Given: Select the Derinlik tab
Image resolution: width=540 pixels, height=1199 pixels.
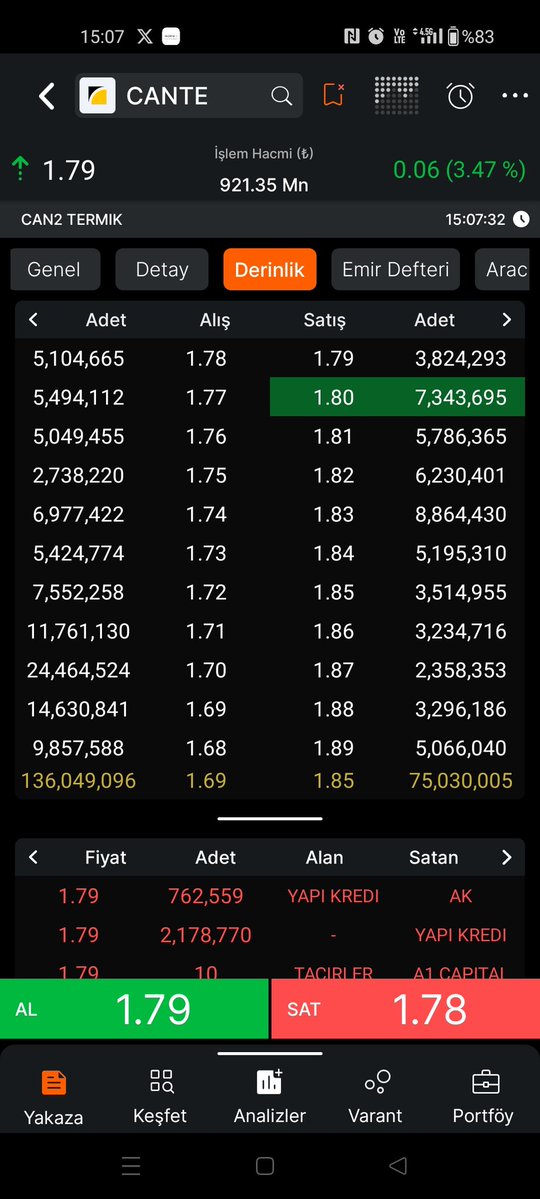Looking at the screenshot, I should tap(269, 269).
